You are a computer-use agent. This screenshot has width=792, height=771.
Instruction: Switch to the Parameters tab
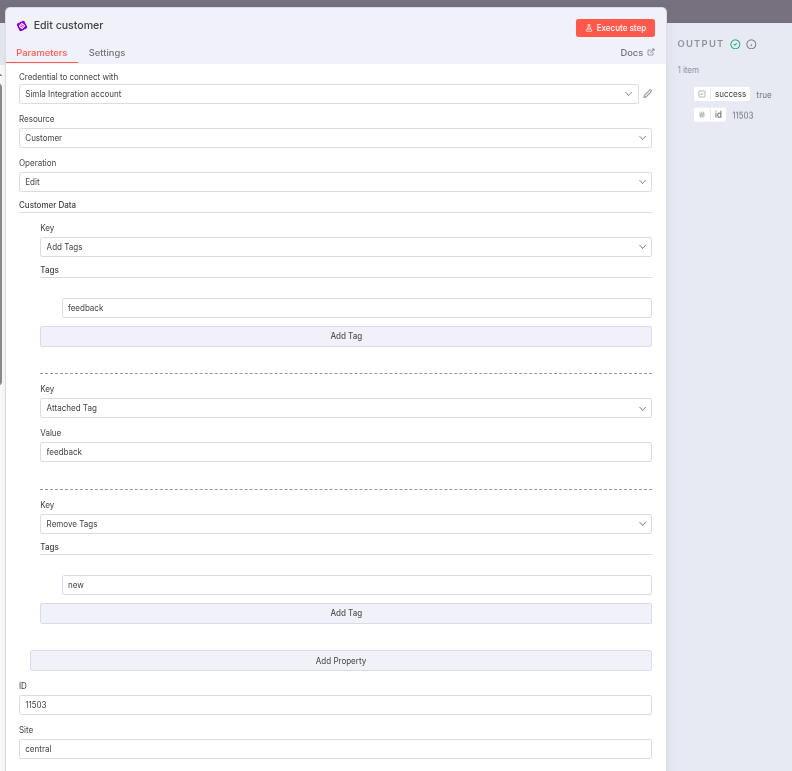click(41, 53)
